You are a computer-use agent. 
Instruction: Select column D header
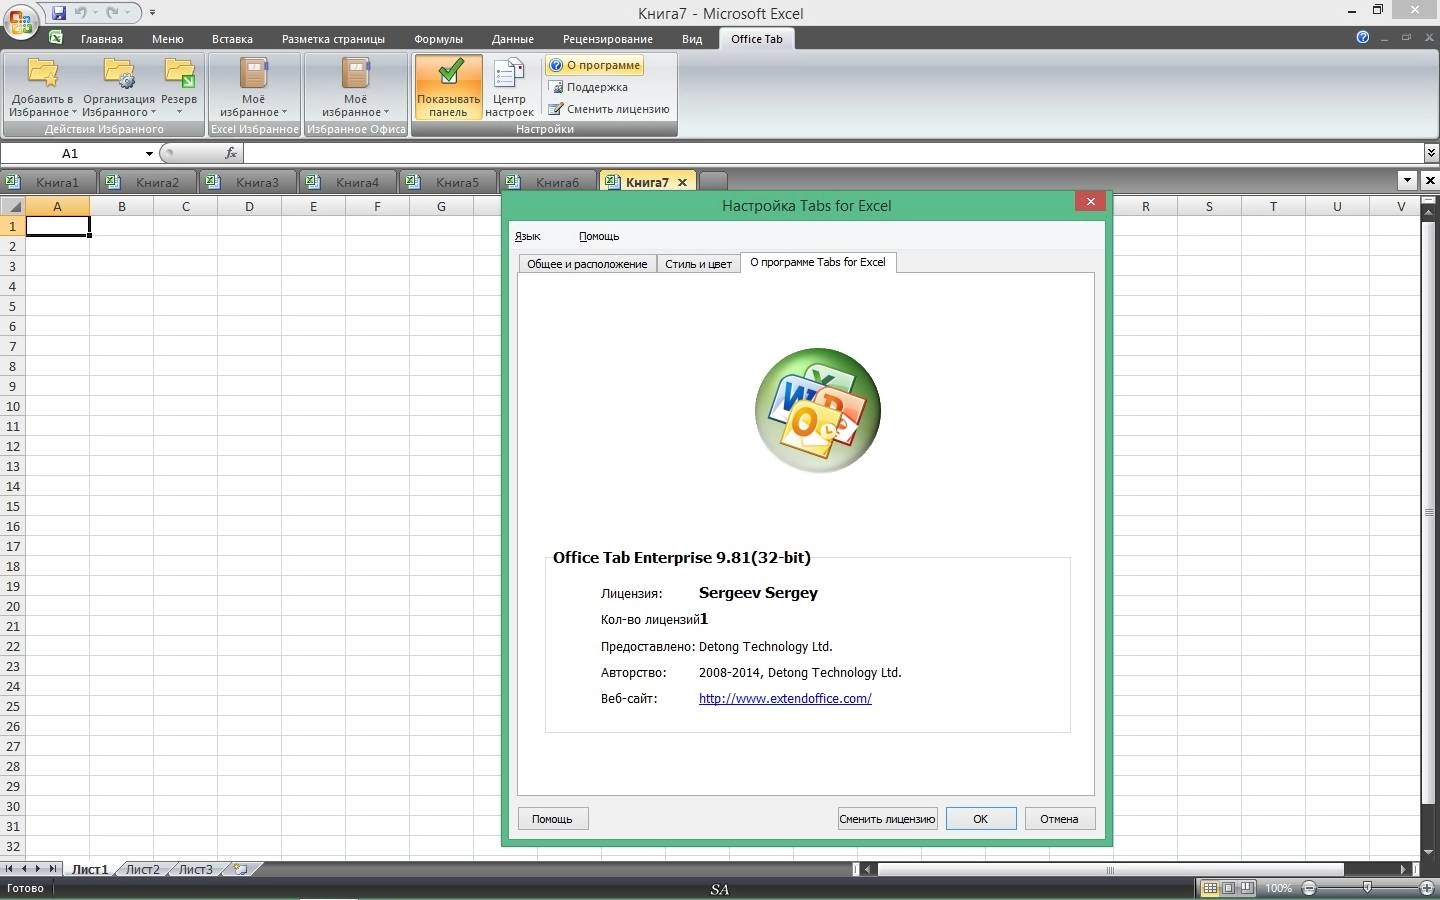(249, 206)
